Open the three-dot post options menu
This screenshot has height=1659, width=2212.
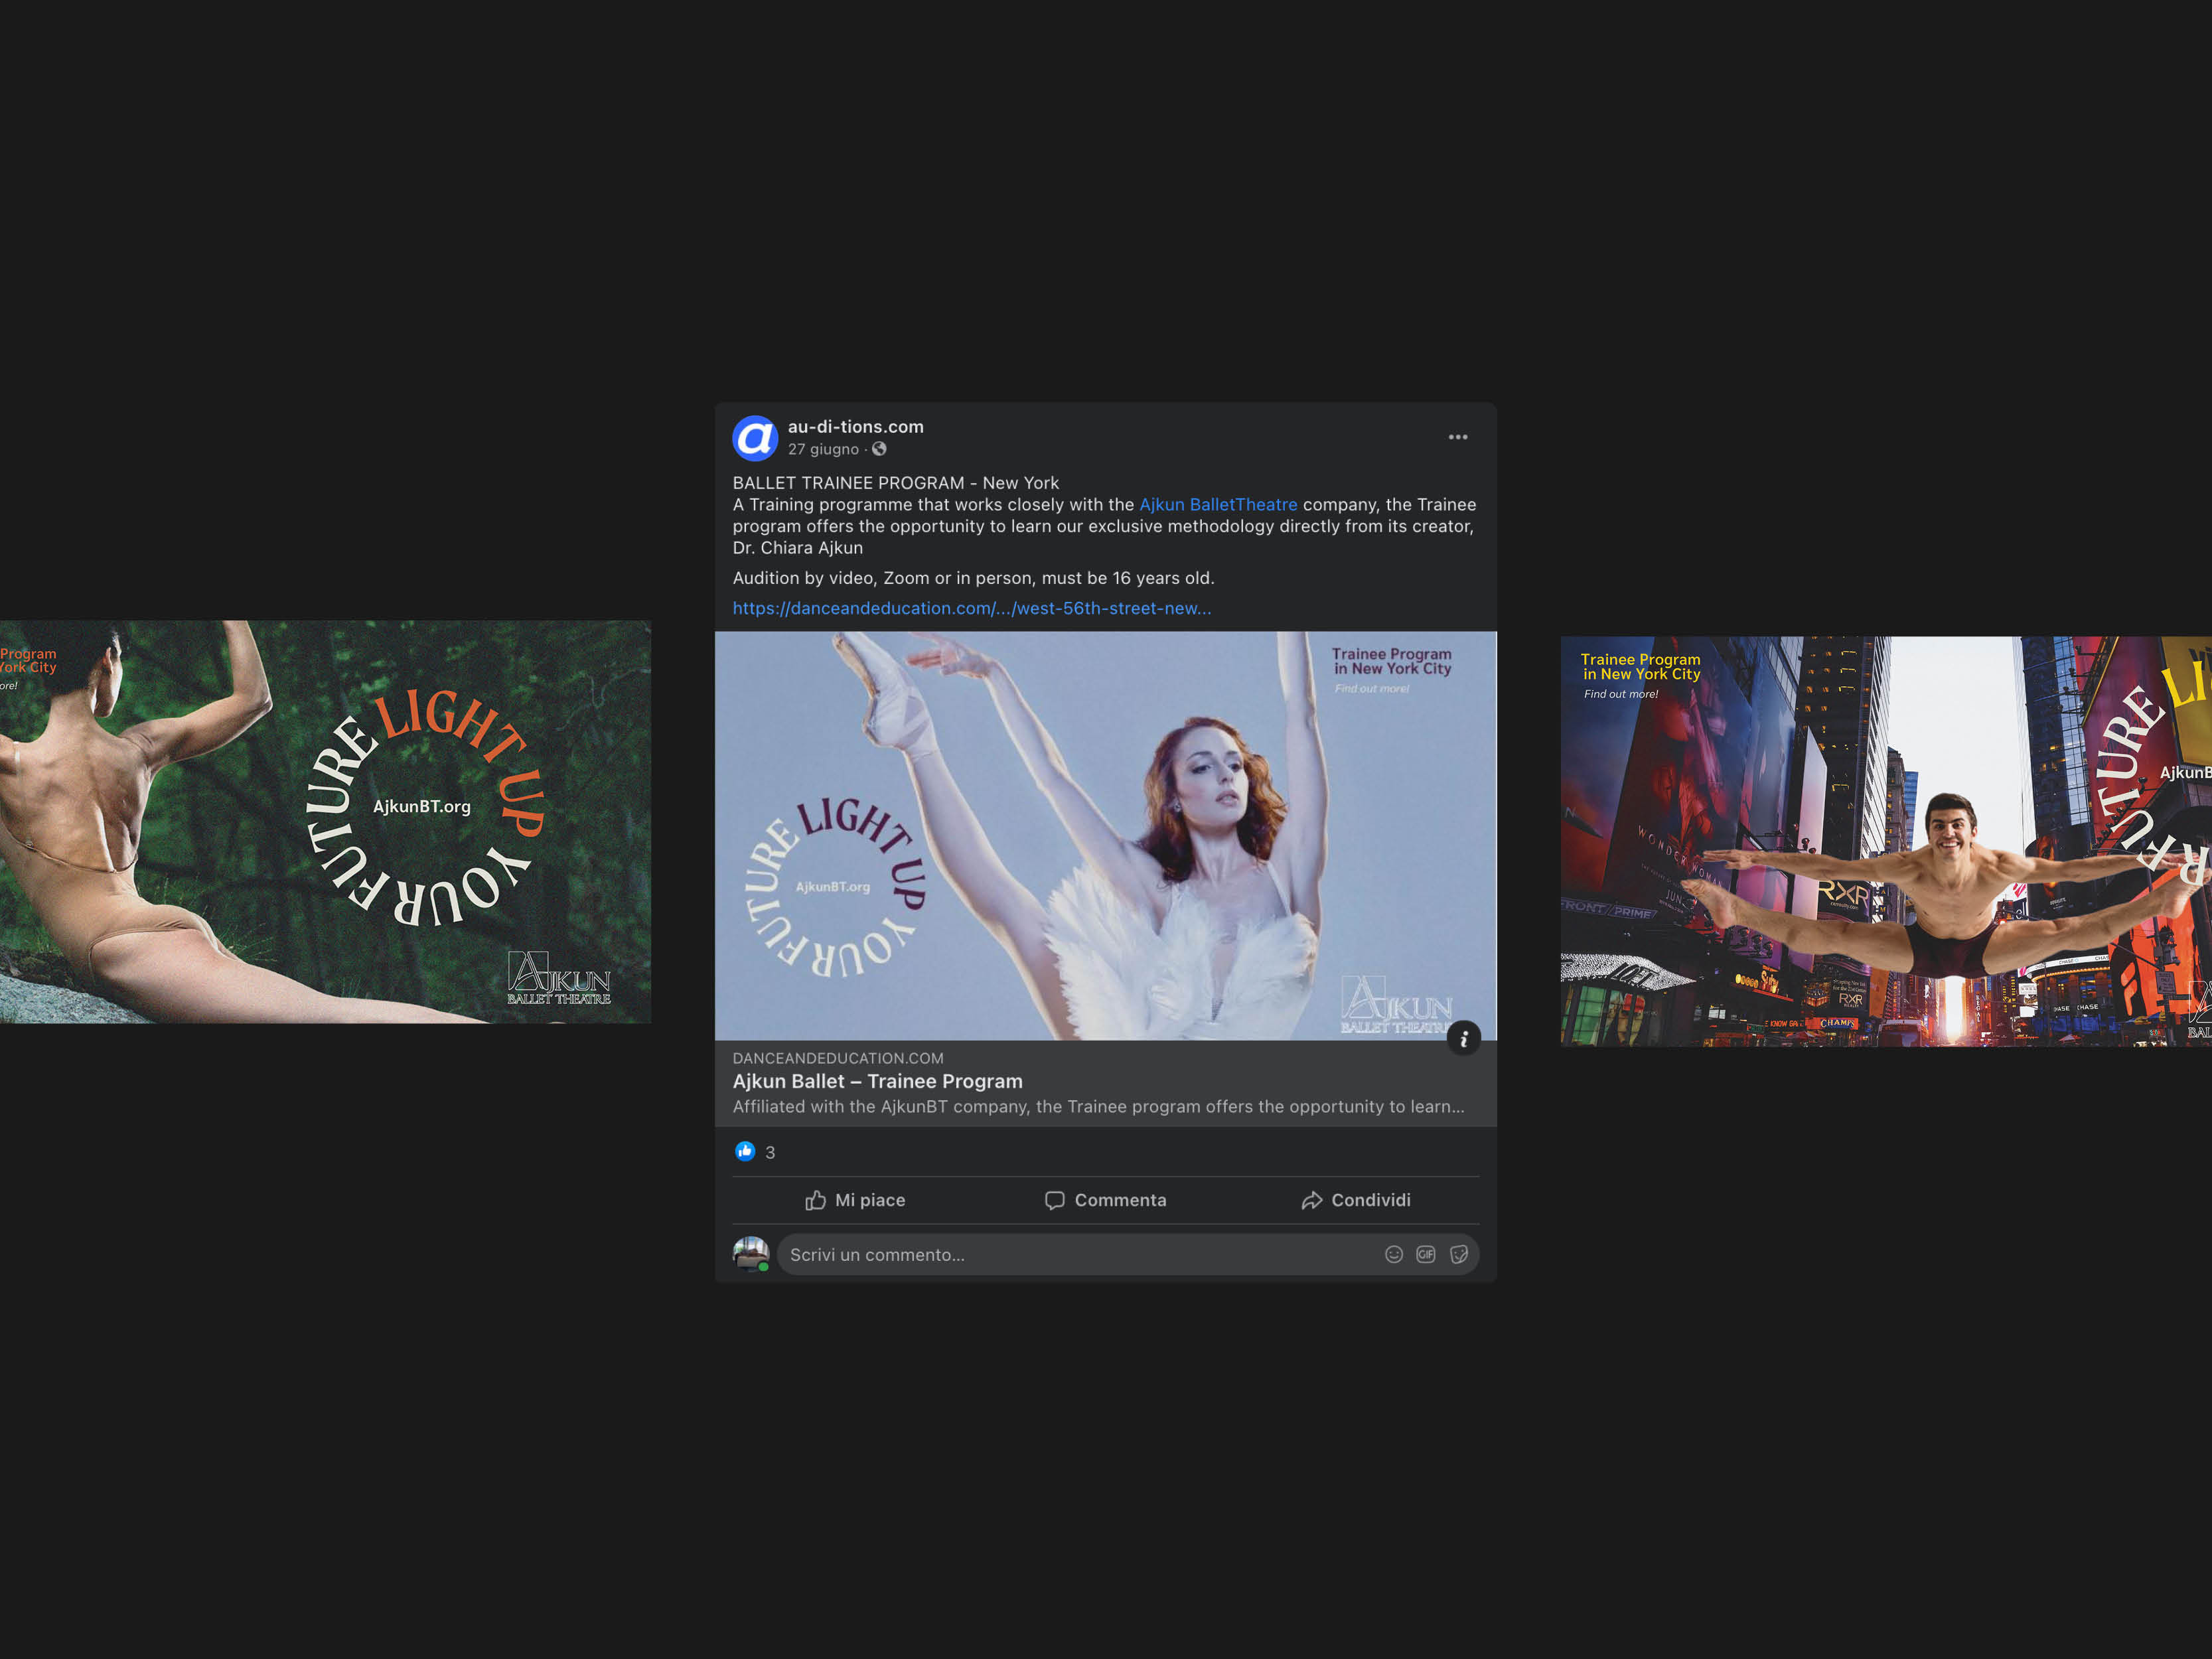1458,437
